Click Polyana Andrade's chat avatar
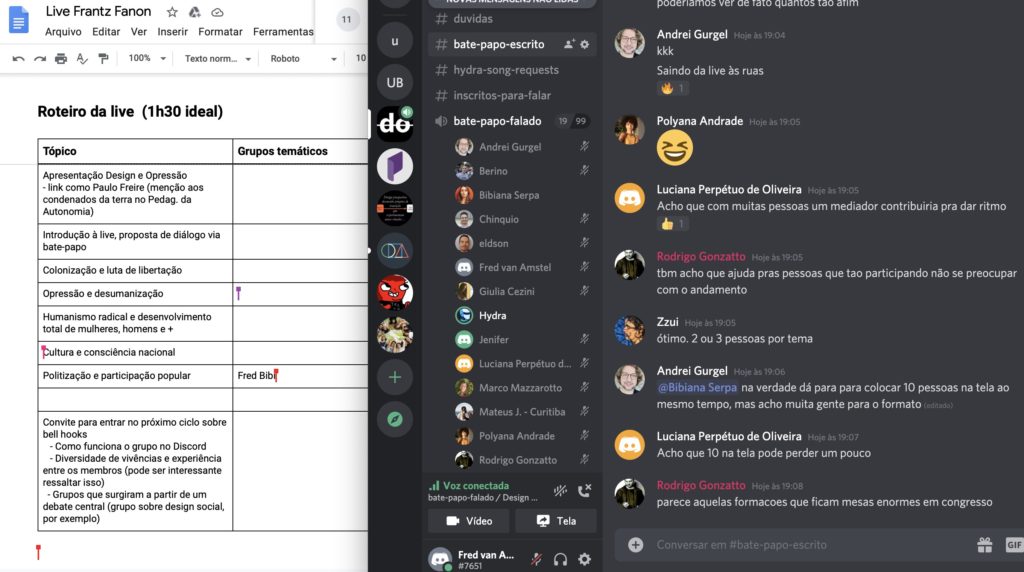The image size is (1024, 572). (630, 130)
